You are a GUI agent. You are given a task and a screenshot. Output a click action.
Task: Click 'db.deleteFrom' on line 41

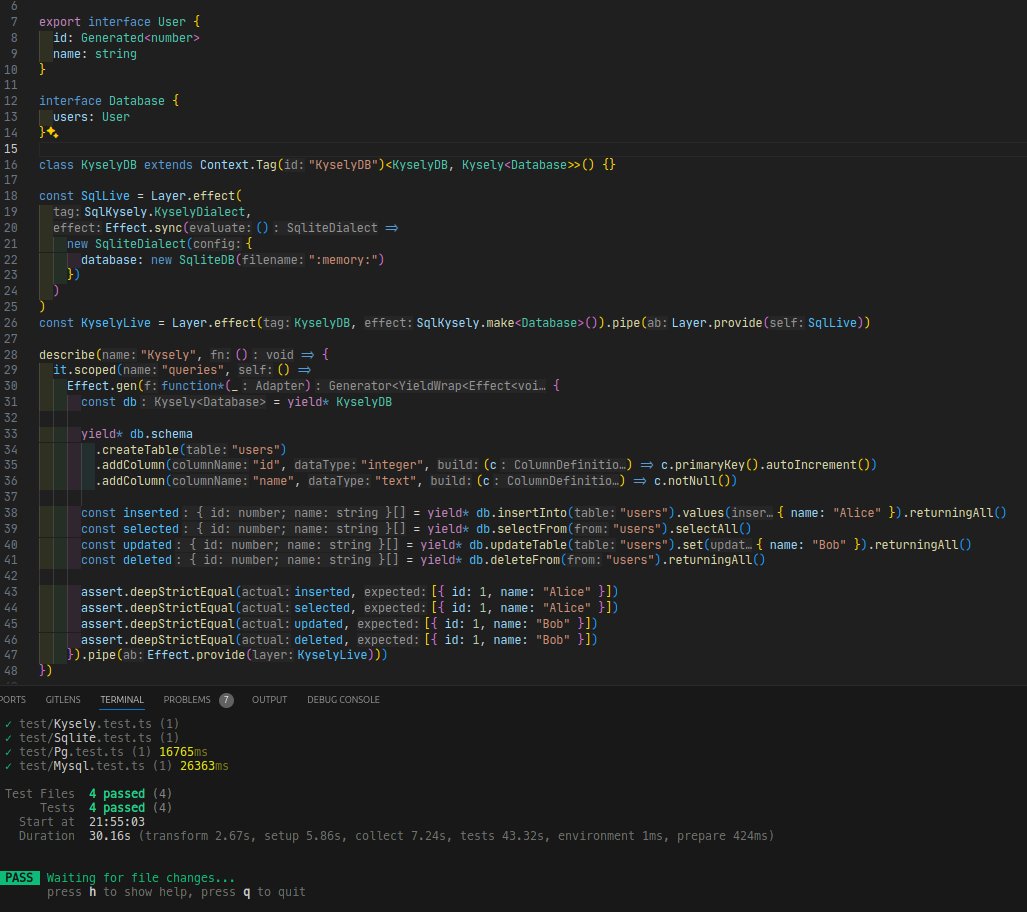[x=514, y=560]
